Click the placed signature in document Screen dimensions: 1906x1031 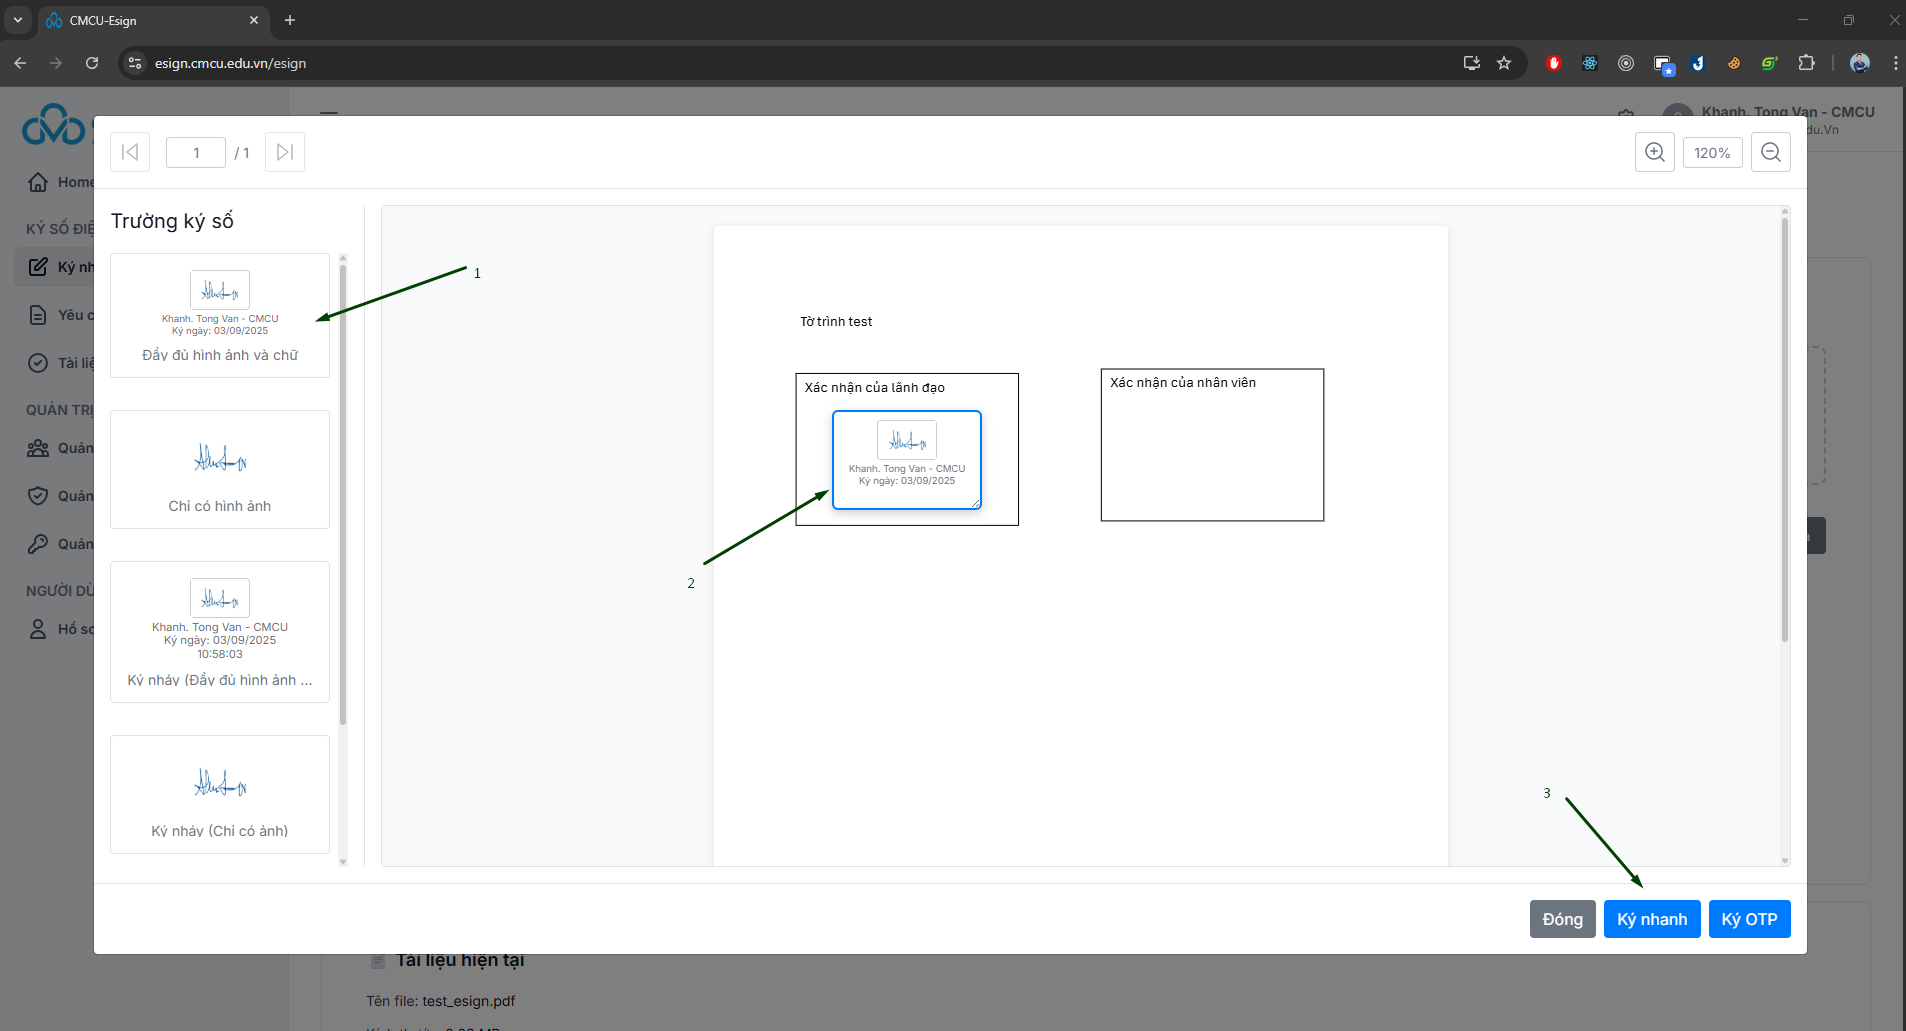tap(907, 460)
